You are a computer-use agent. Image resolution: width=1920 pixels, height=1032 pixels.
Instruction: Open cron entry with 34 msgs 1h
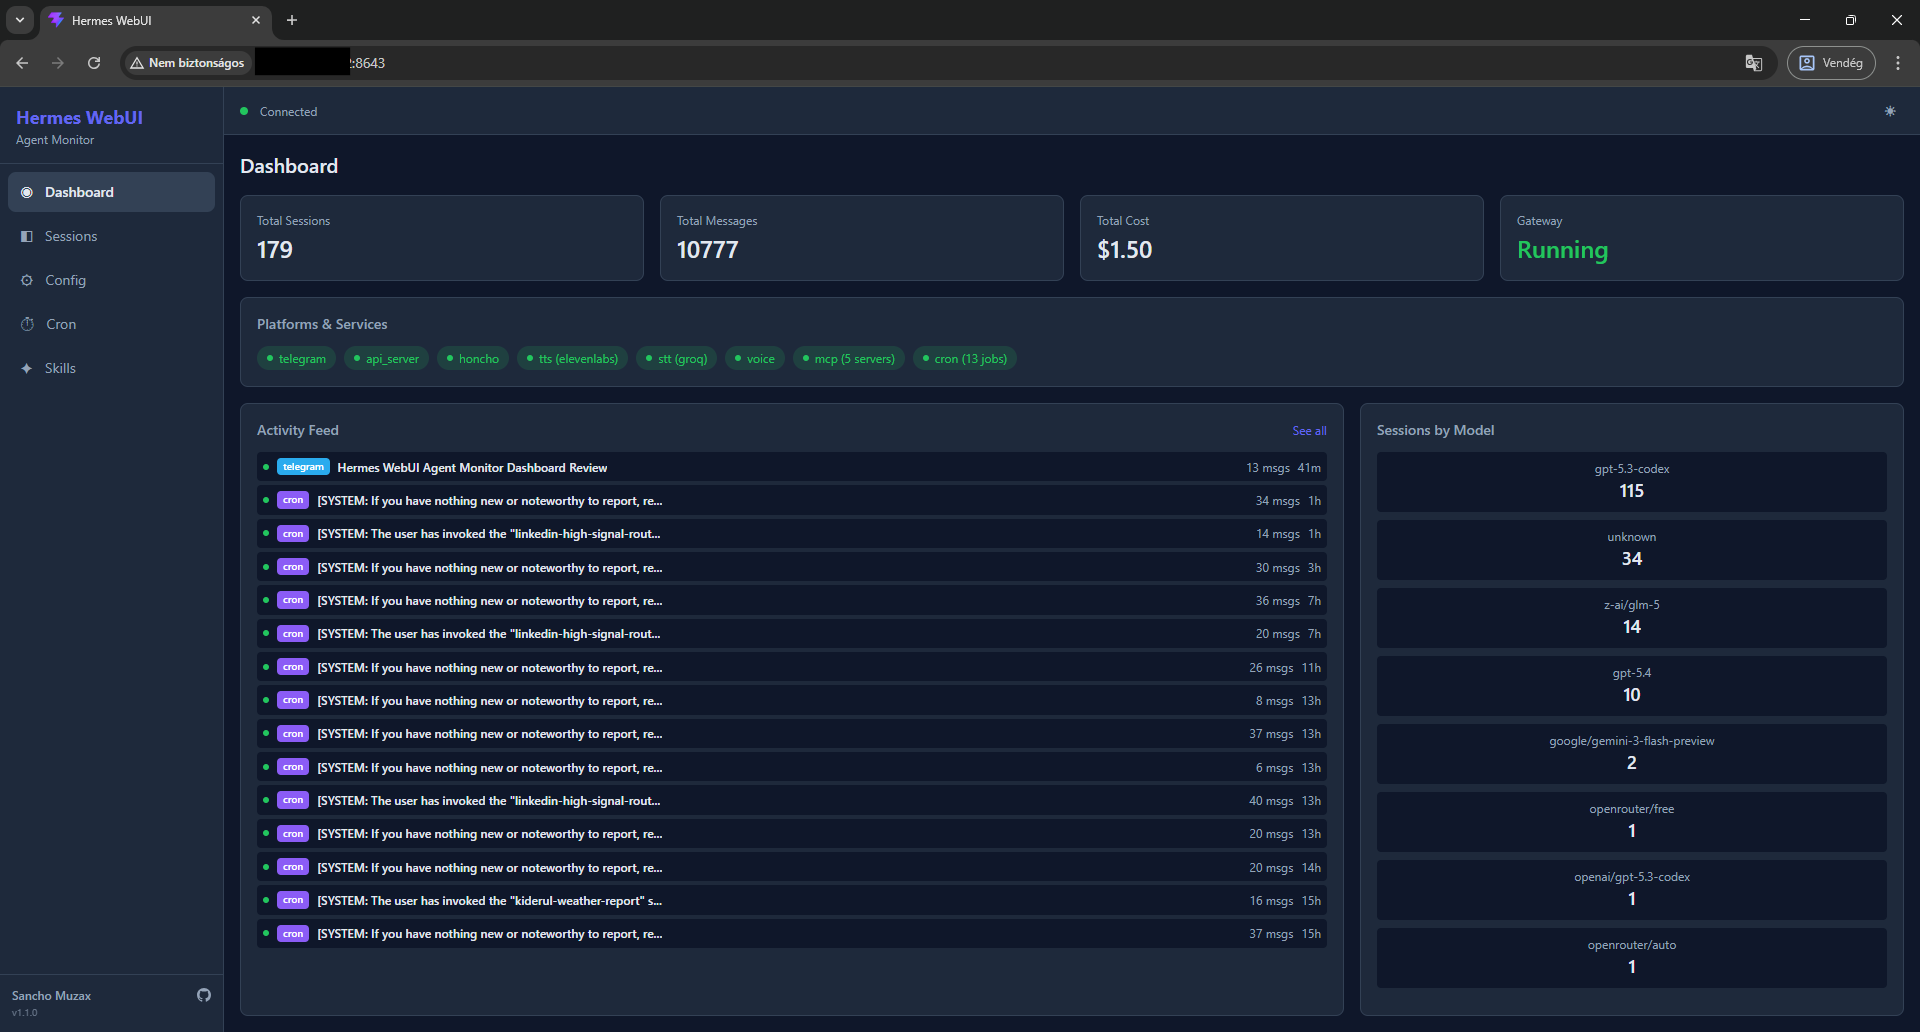click(x=792, y=500)
